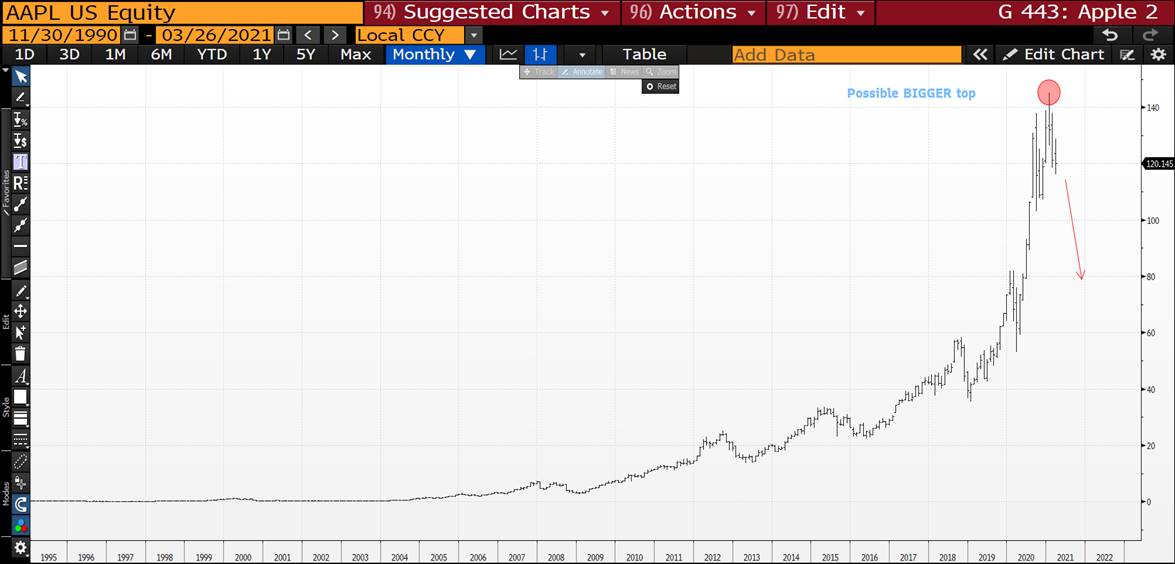
Task: Switch to bar chart type icon
Action: (x=540, y=55)
